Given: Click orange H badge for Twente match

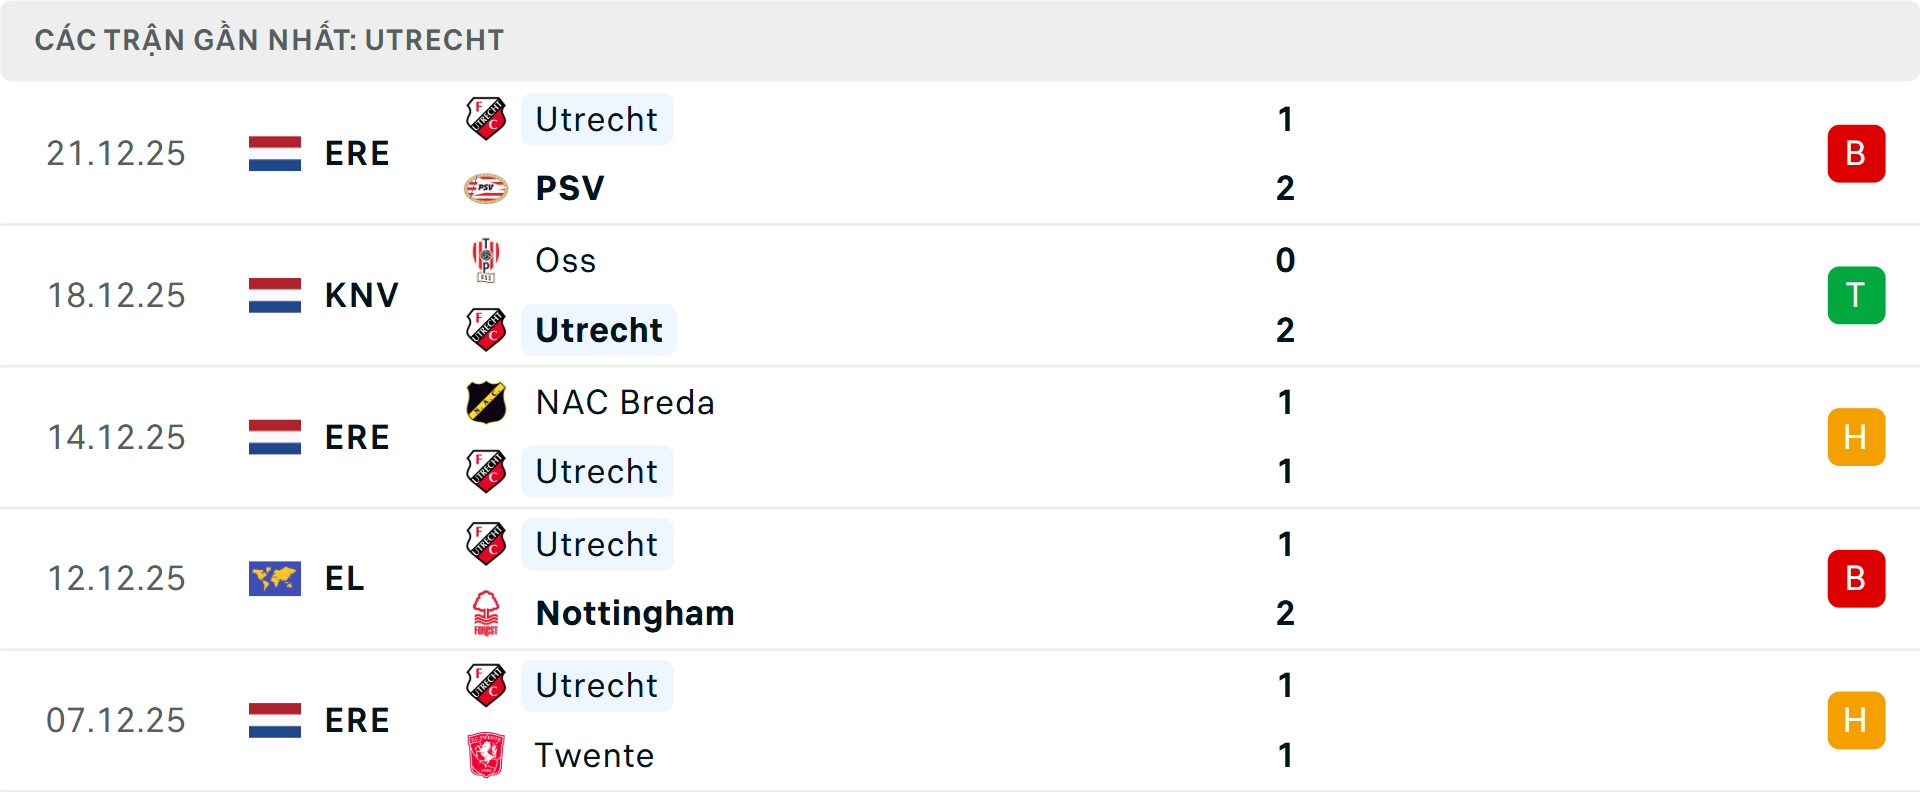Looking at the screenshot, I should coord(1856,720).
